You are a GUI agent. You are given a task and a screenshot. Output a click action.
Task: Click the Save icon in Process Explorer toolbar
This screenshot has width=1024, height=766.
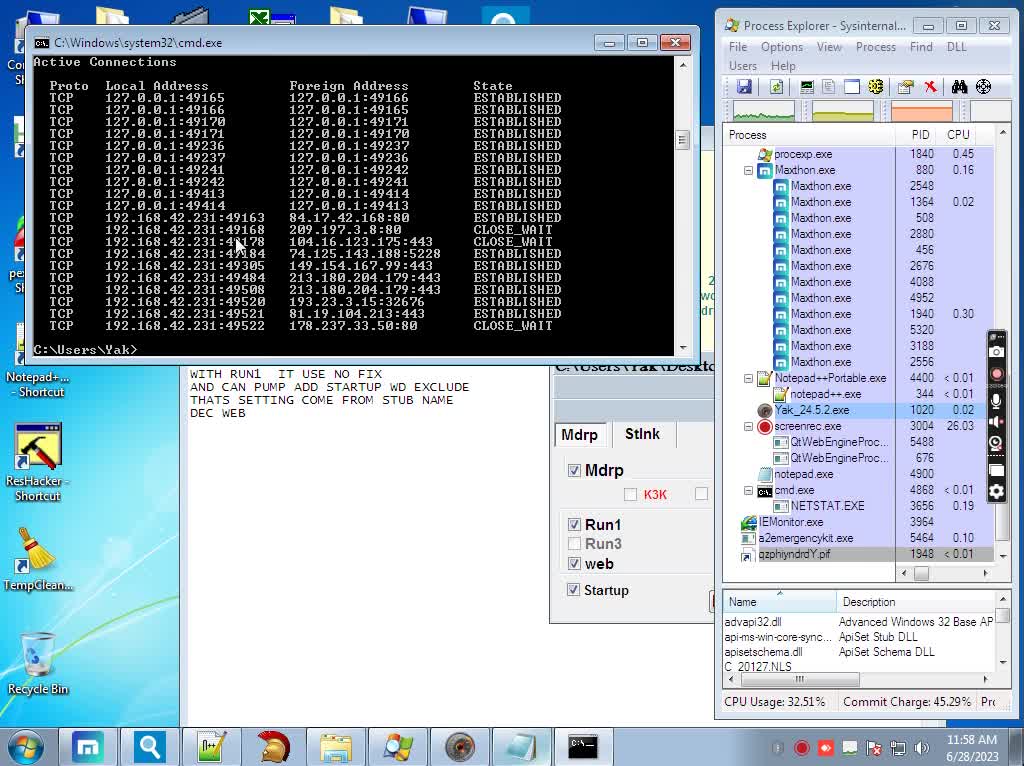pyautogui.click(x=744, y=87)
